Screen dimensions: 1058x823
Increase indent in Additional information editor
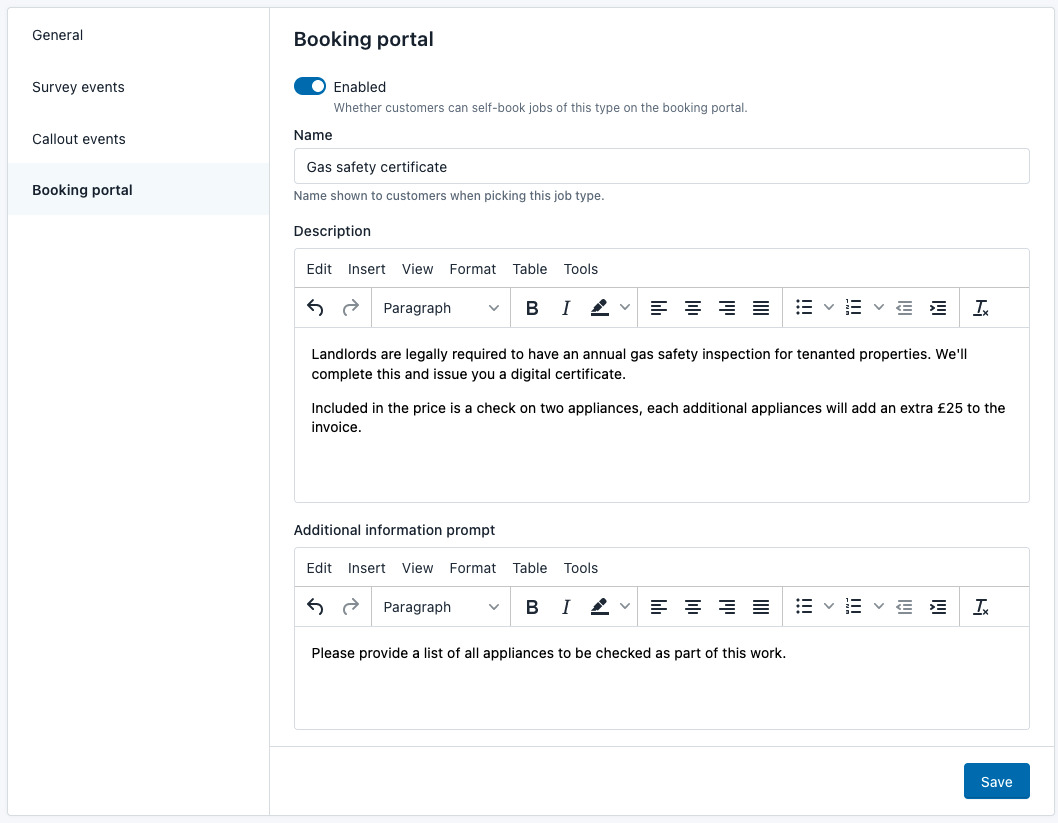938,607
